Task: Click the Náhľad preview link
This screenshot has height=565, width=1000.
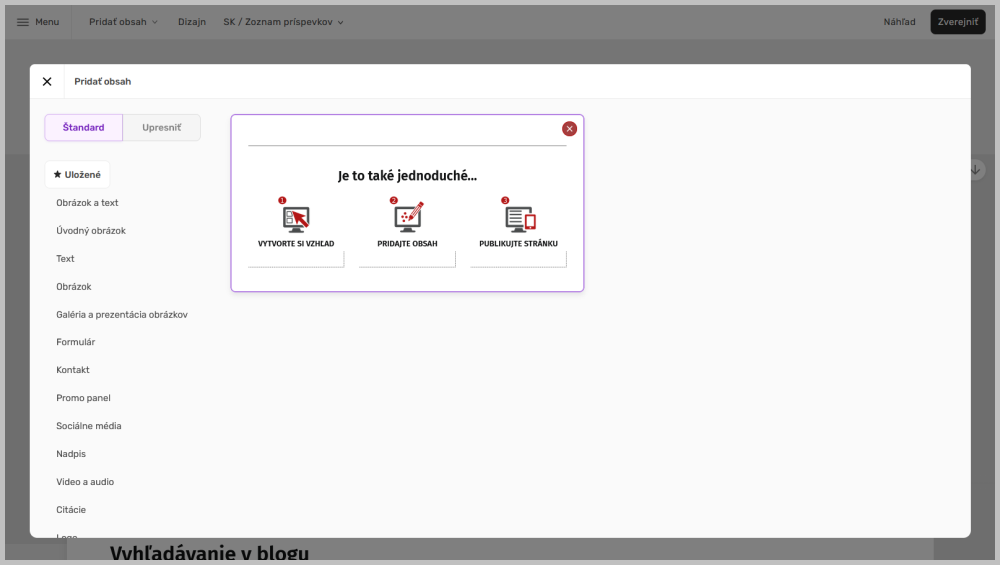Action: pos(899,22)
